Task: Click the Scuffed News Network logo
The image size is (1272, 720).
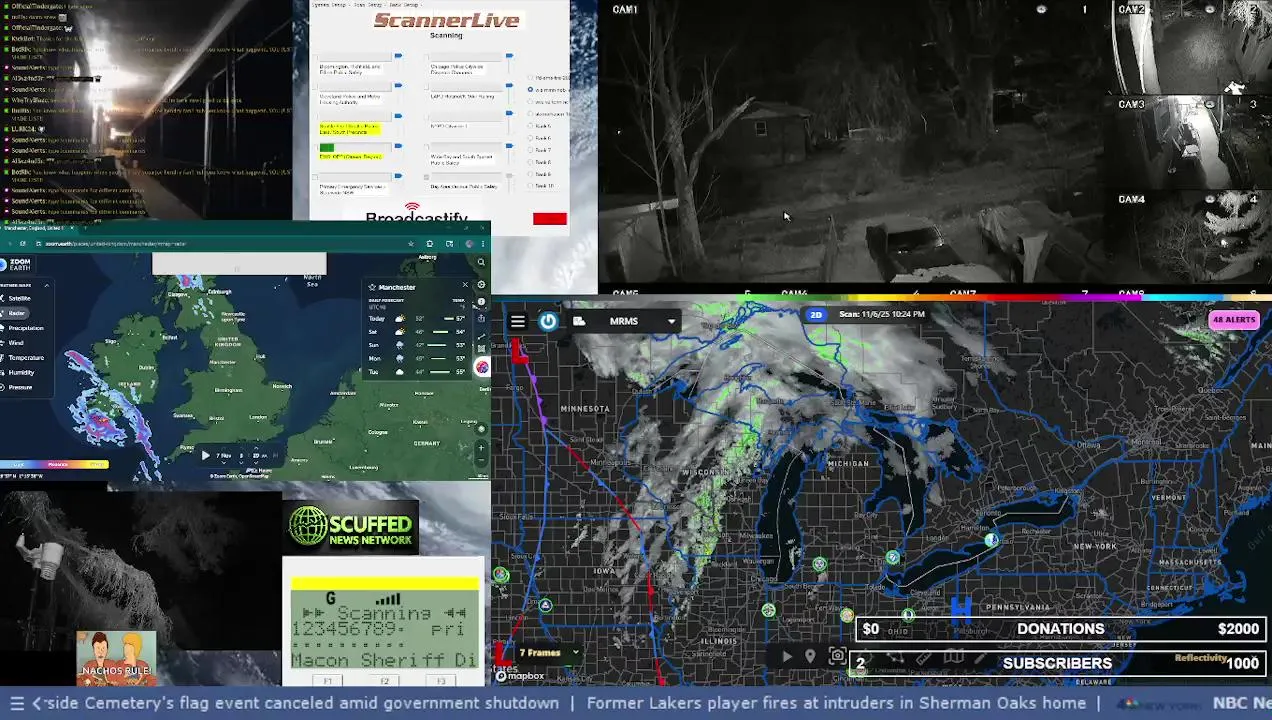Action: tap(351, 527)
